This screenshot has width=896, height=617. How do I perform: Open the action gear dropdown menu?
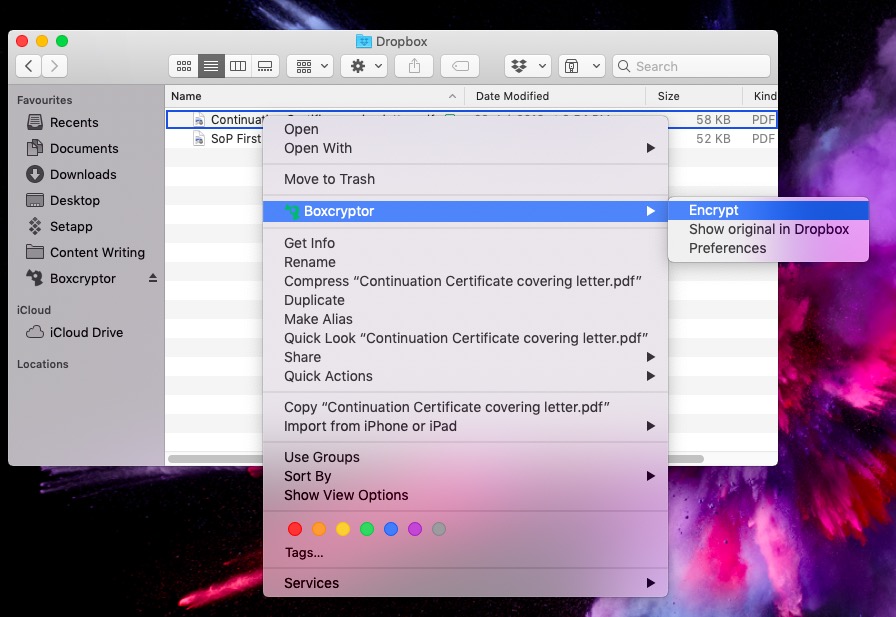(362, 65)
